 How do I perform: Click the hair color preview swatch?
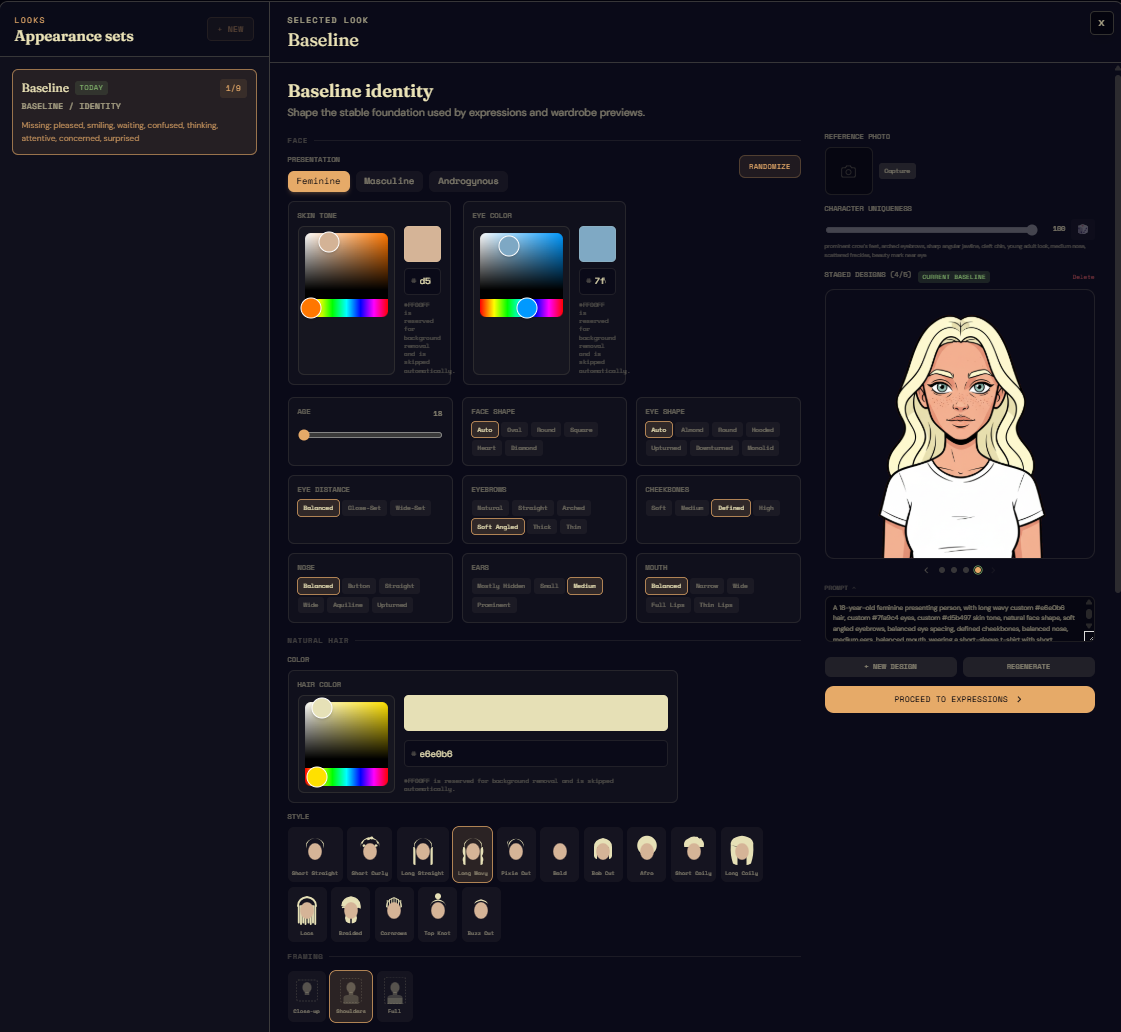(x=535, y=713)
